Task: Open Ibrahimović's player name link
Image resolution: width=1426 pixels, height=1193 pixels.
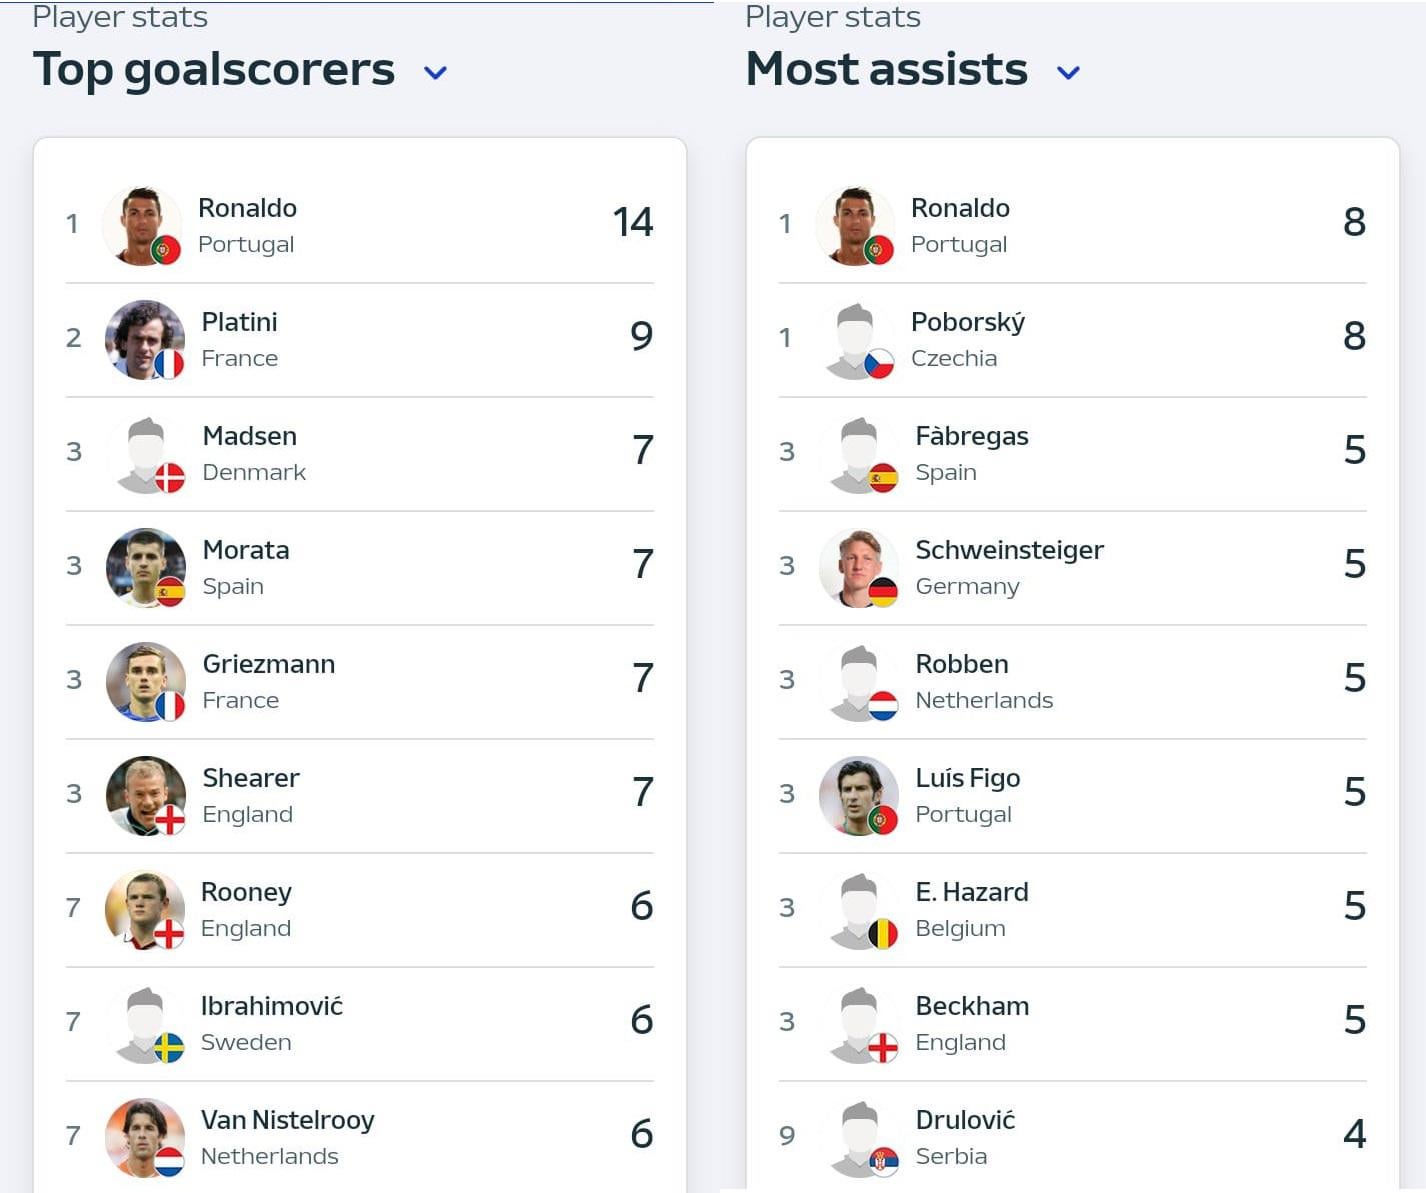Action: [272, 1006]
